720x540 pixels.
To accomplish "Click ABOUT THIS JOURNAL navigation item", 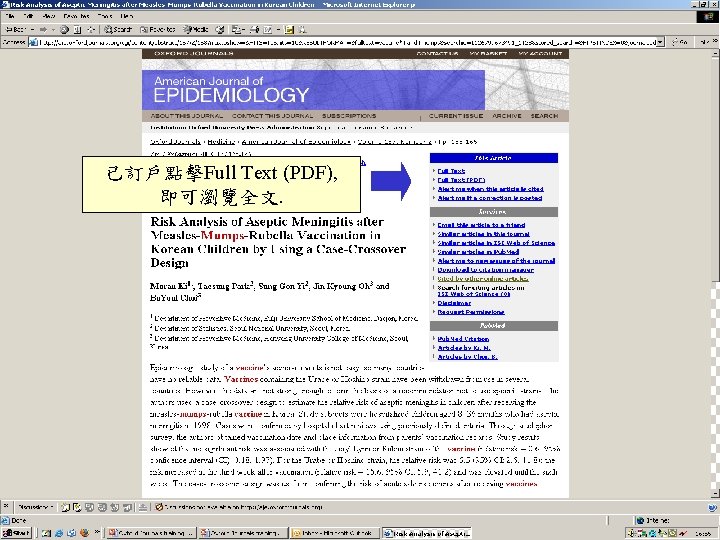I will [x=186, y=116].
